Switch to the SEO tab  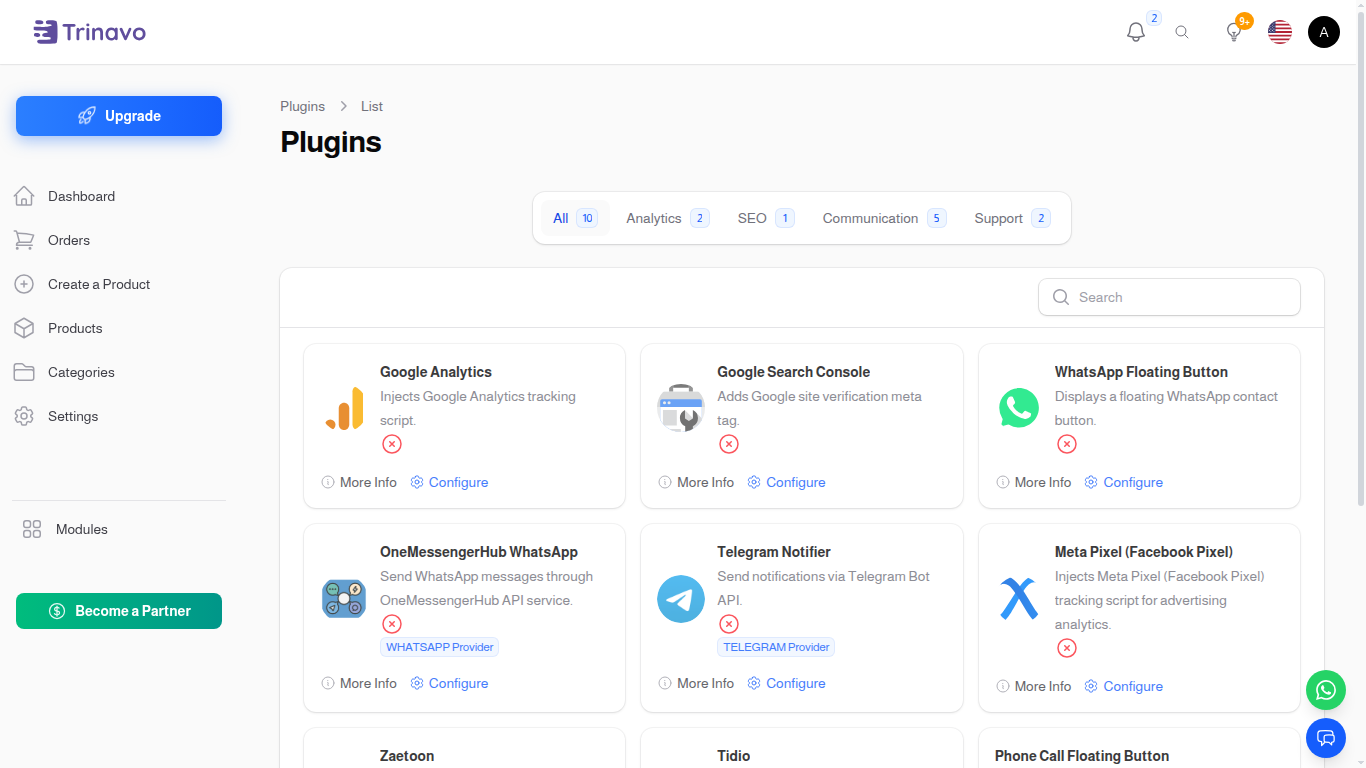tap(765, 218)
